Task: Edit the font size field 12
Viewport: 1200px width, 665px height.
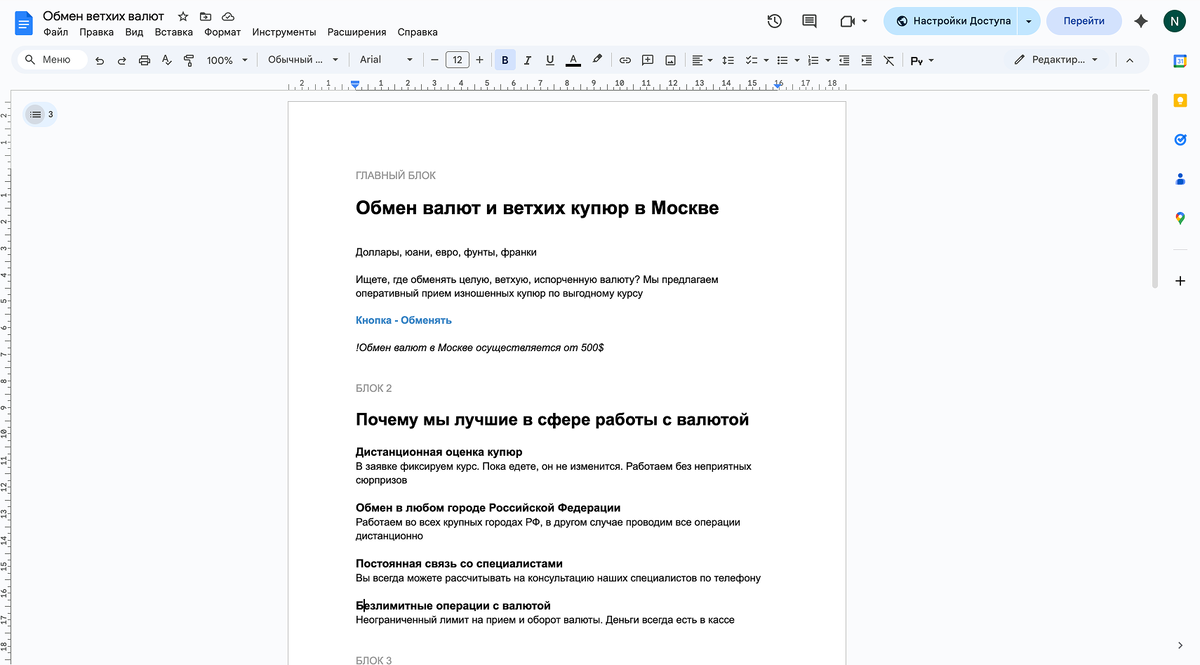Action: pos(457,60)
